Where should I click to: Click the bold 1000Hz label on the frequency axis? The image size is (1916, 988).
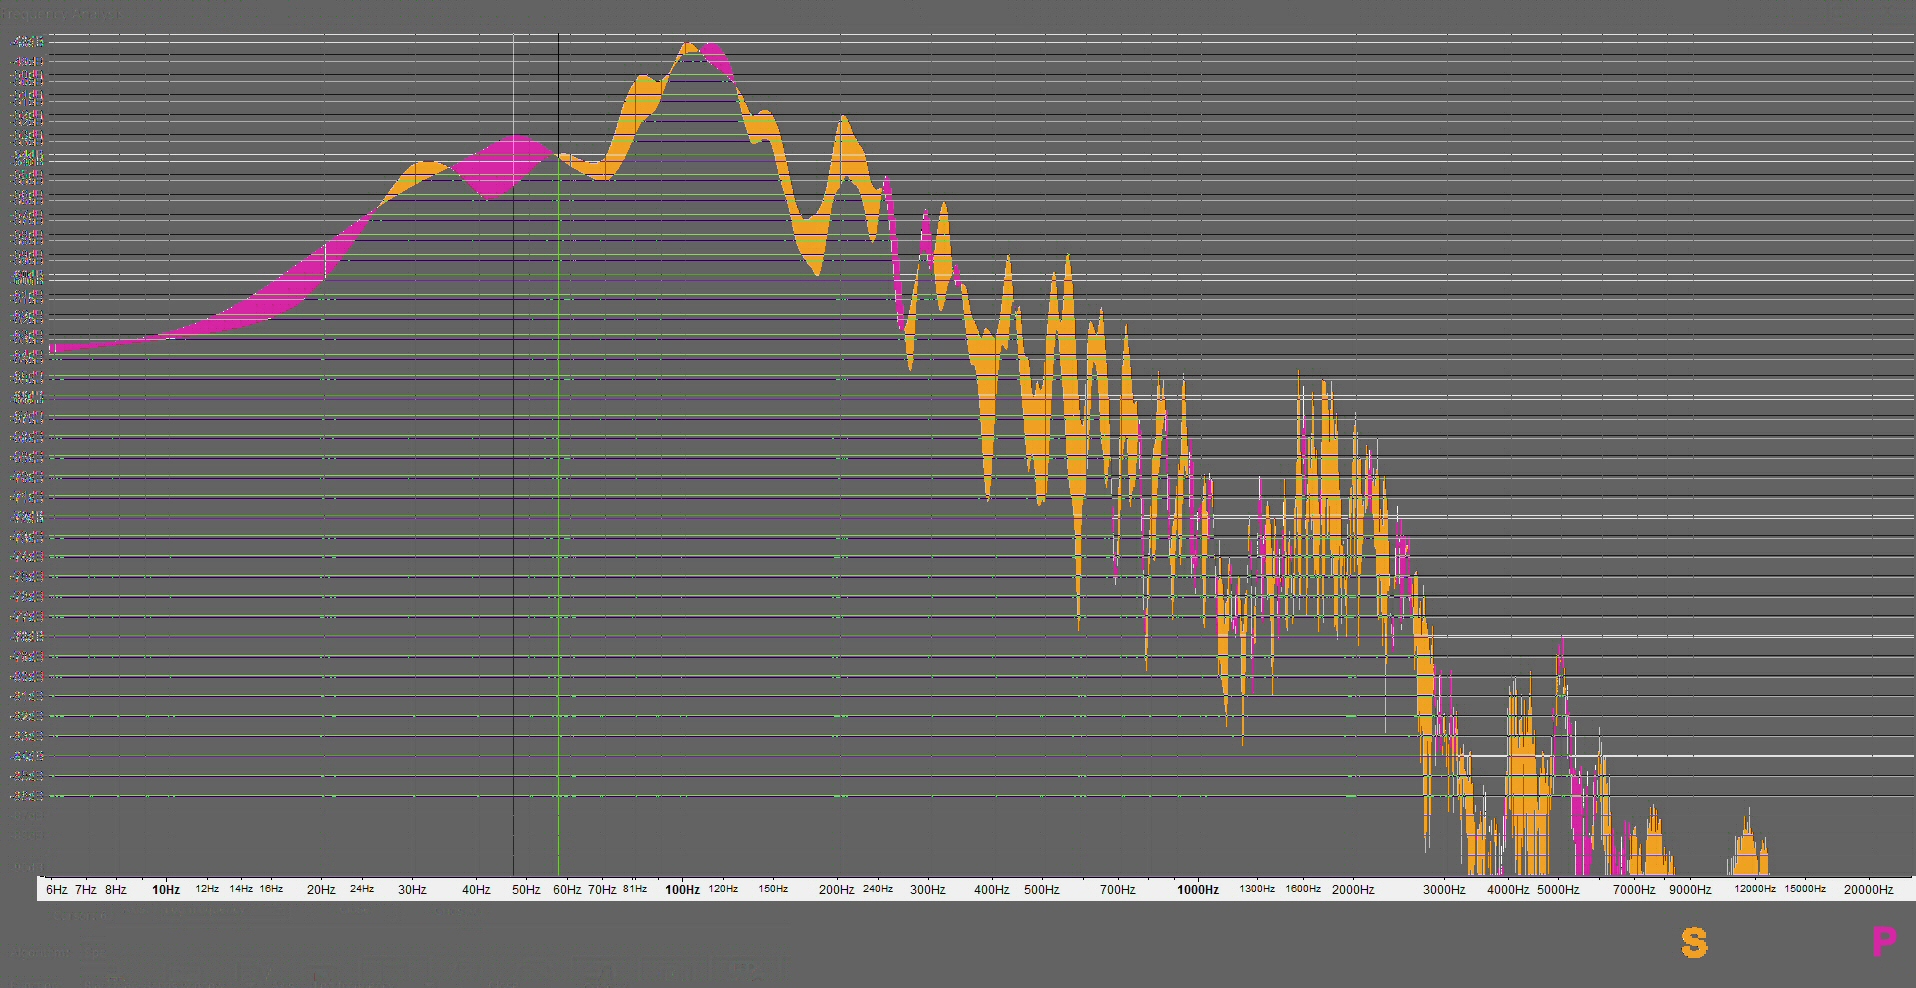click(1196, 889)
